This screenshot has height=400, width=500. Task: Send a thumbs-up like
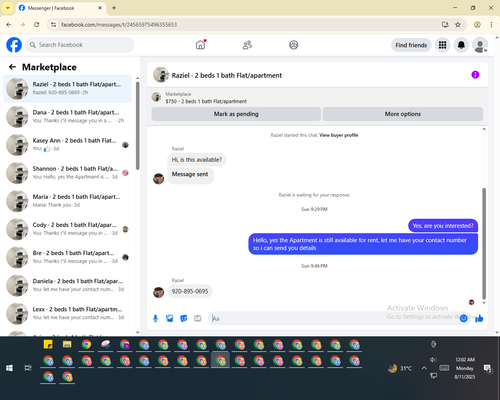pyautogui.click(x=479, y=319)
